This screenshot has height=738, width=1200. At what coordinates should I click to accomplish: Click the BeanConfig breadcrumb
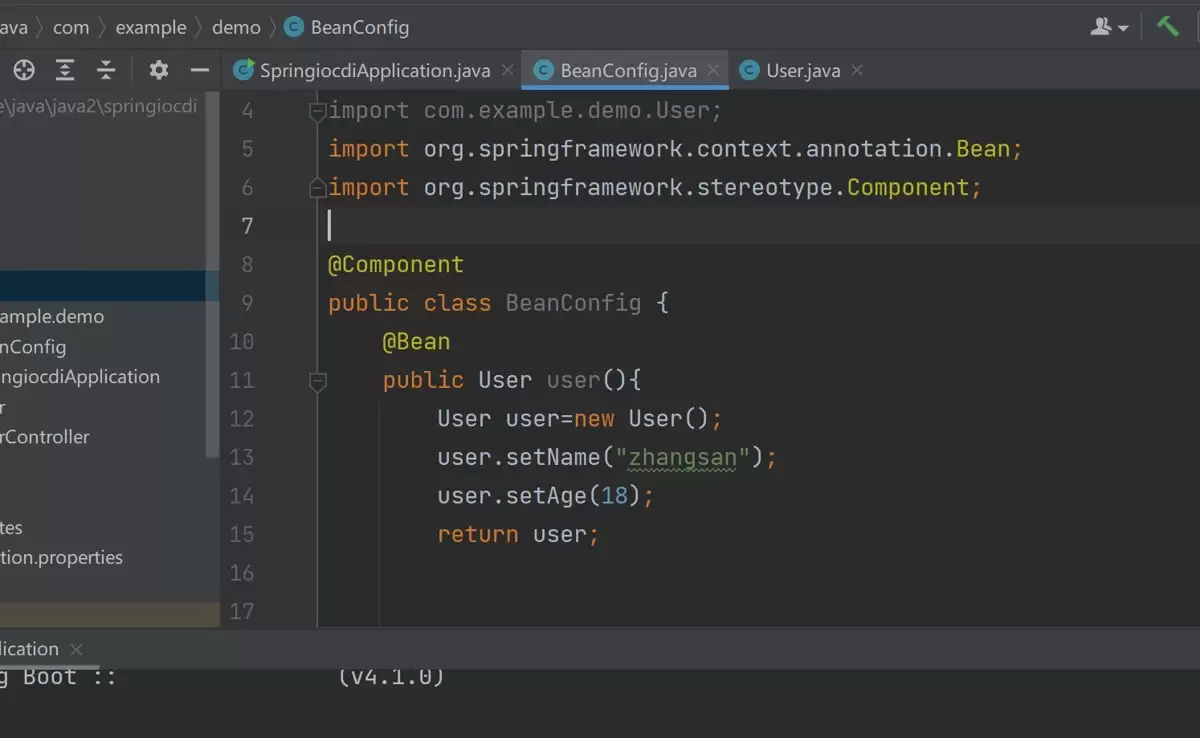coord(347,27)
